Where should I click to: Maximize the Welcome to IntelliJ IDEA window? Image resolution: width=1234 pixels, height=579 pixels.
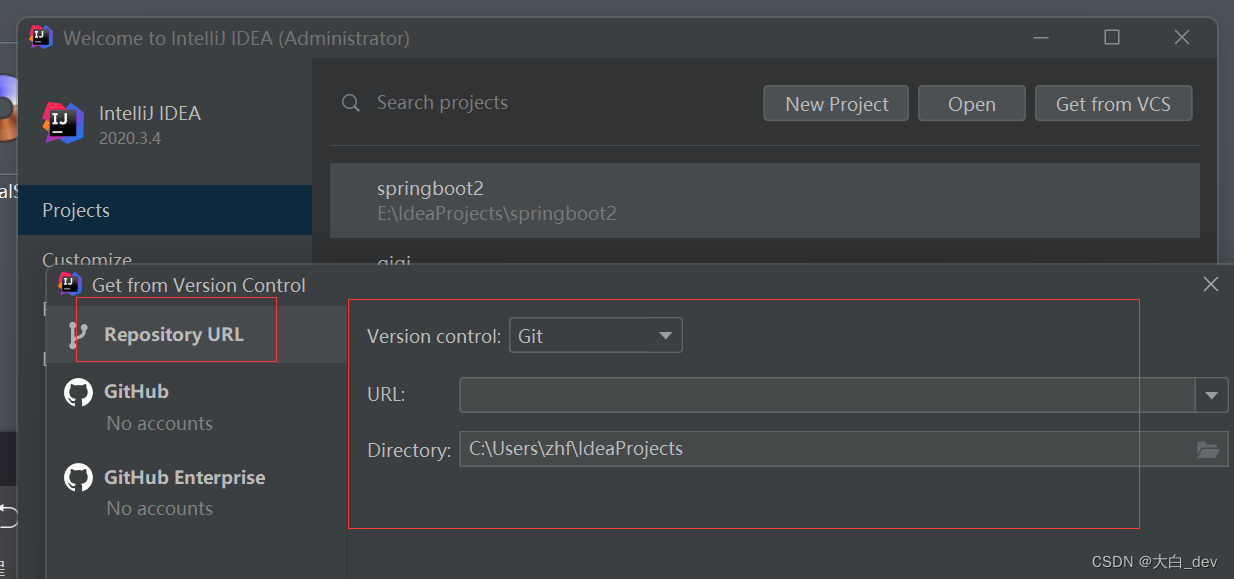(1112, 37)
